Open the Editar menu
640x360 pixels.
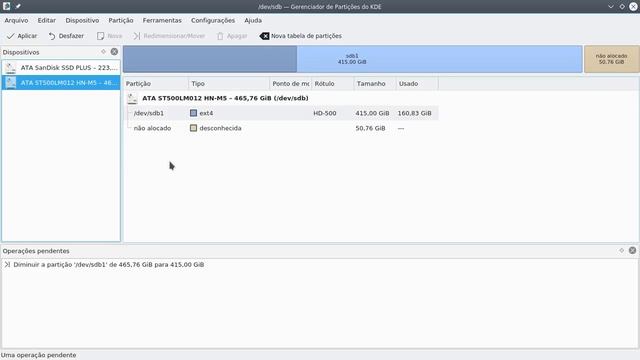click(x=47, y=20)
